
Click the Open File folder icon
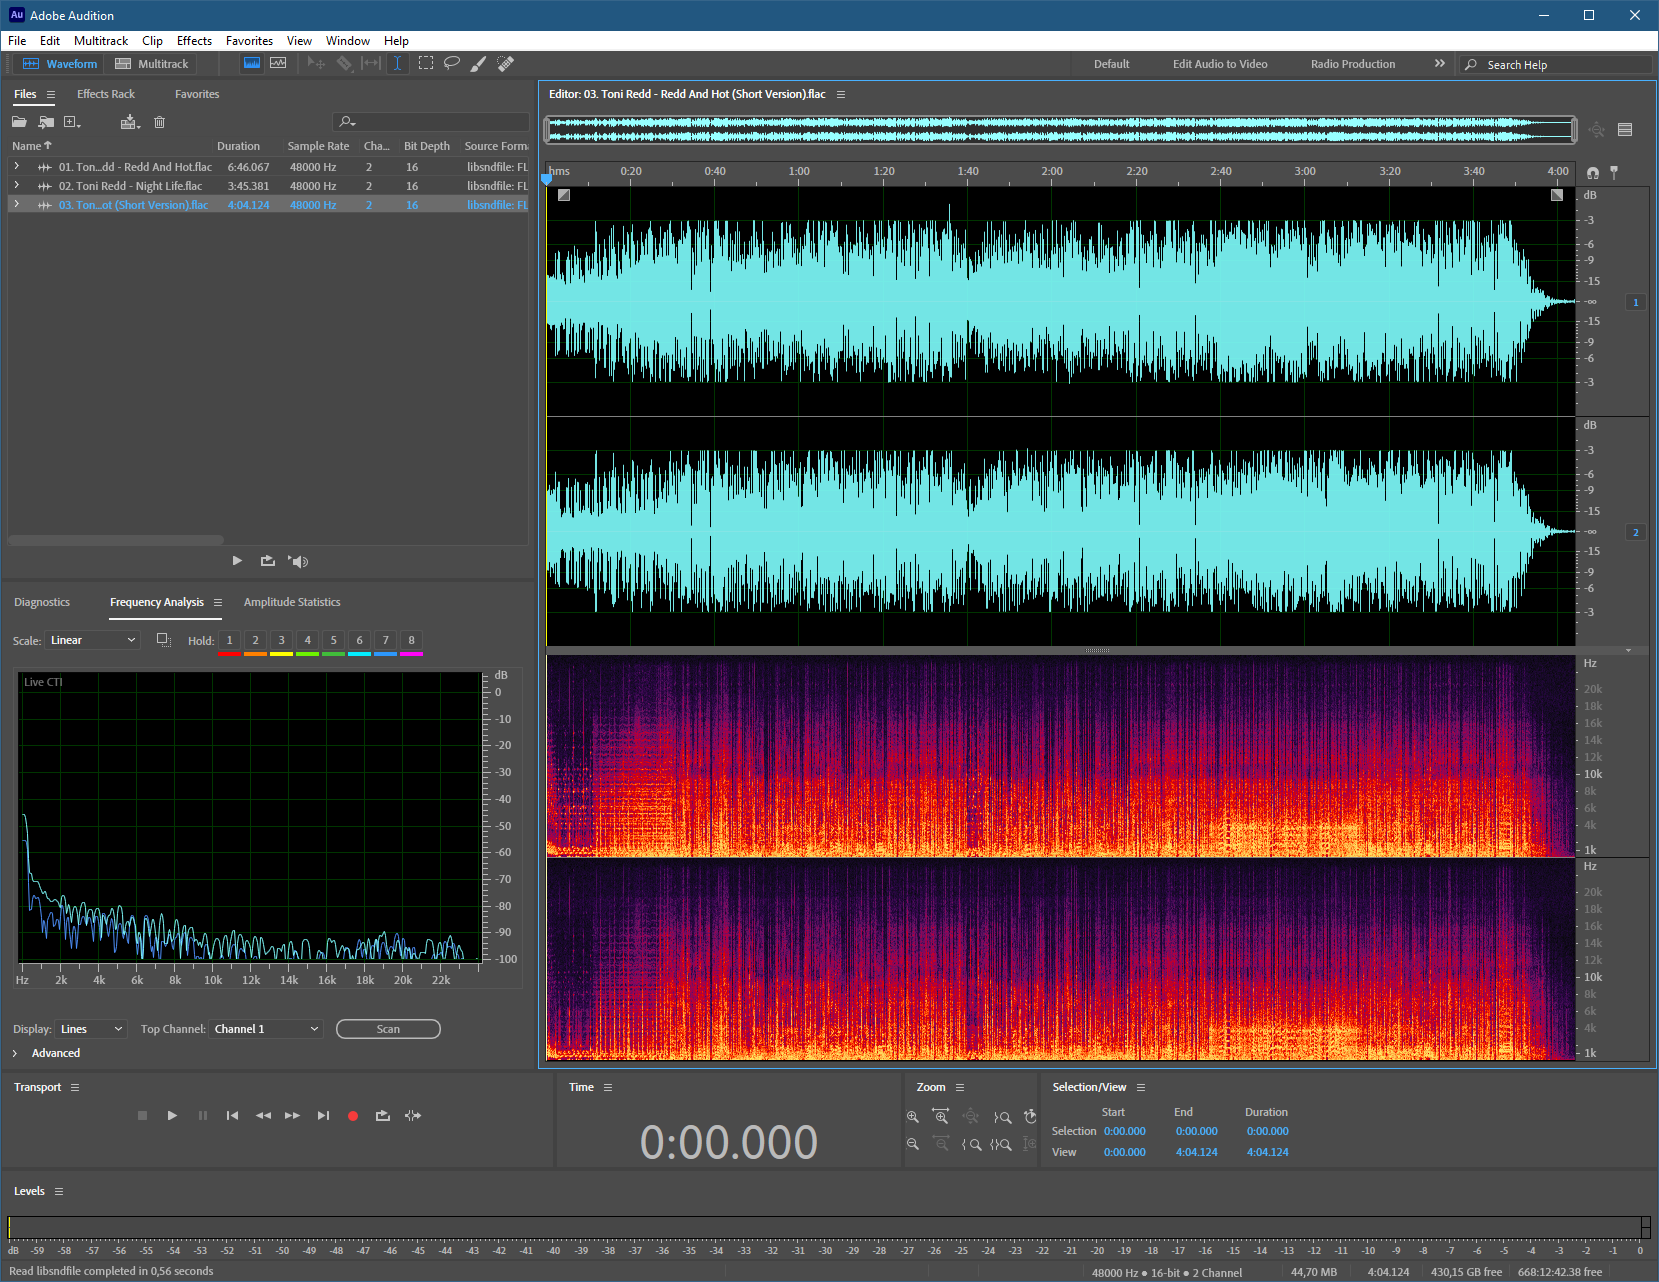(19, 122)
